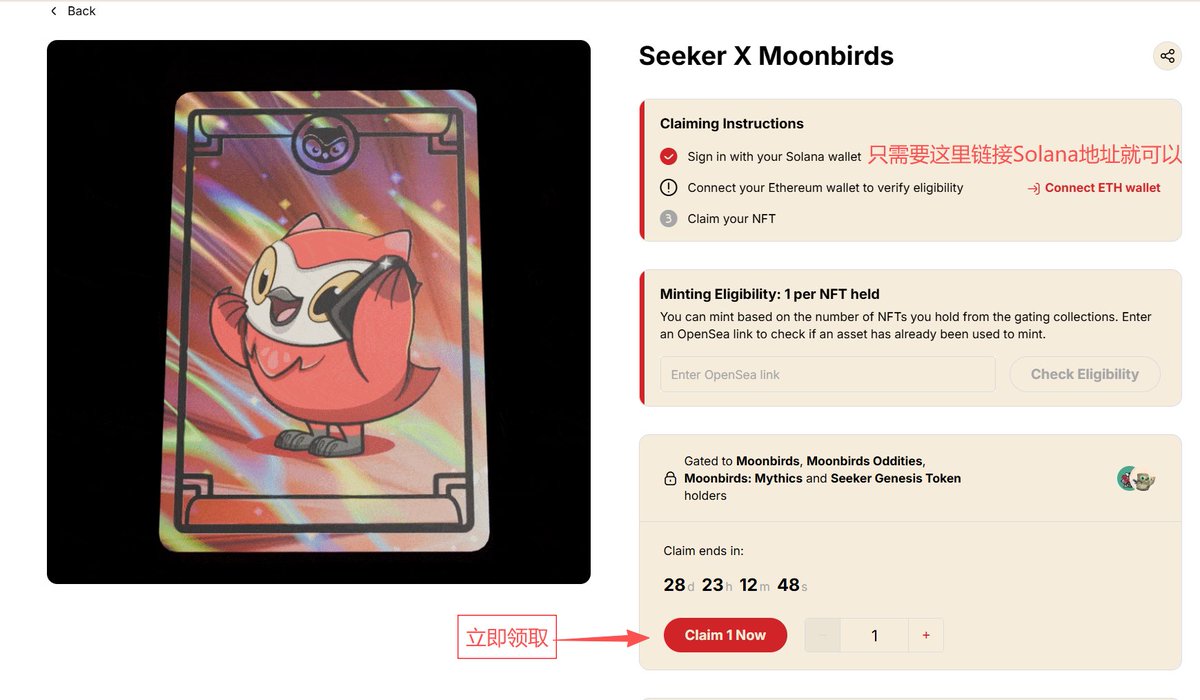1200x700 pixels.
Task: Click the green collection avatar
Action: 1127,479
